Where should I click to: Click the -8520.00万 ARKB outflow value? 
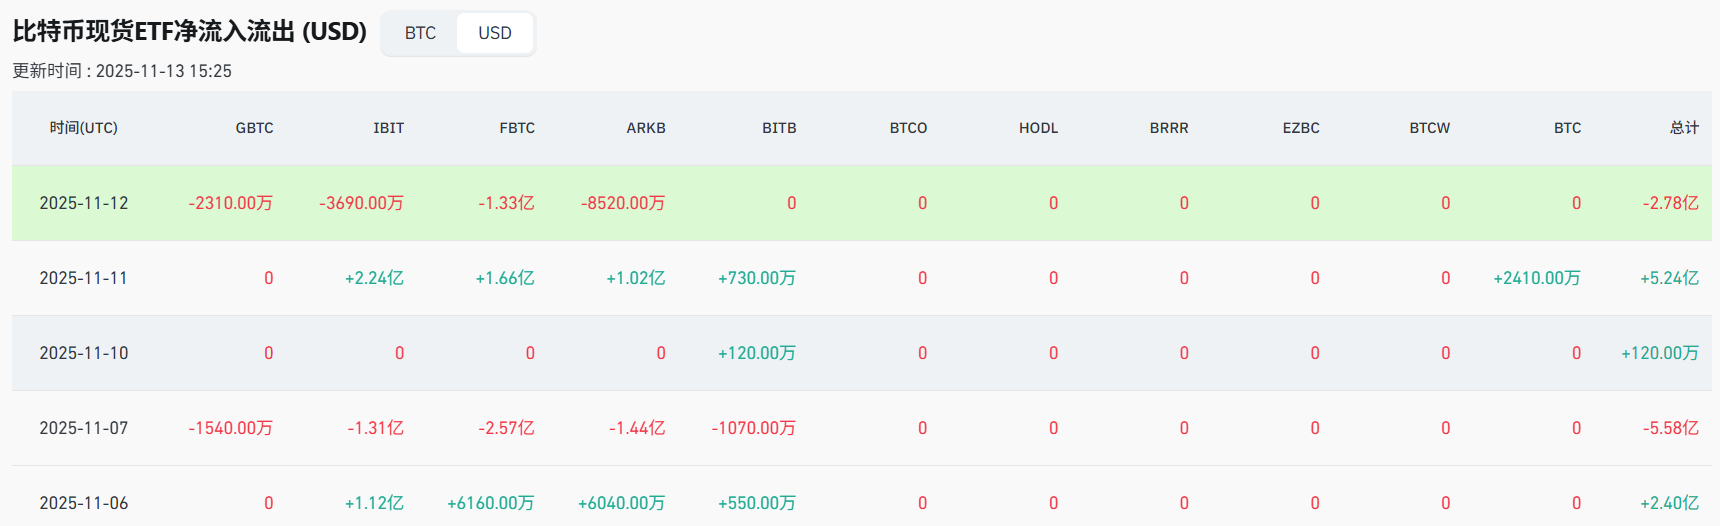pos(623,203)
